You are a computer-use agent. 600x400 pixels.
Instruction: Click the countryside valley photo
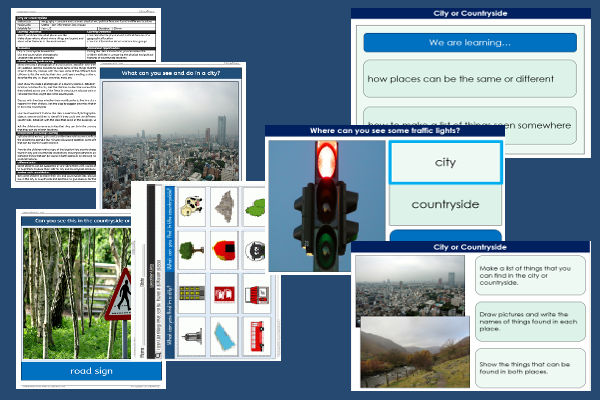pos(415,352)
